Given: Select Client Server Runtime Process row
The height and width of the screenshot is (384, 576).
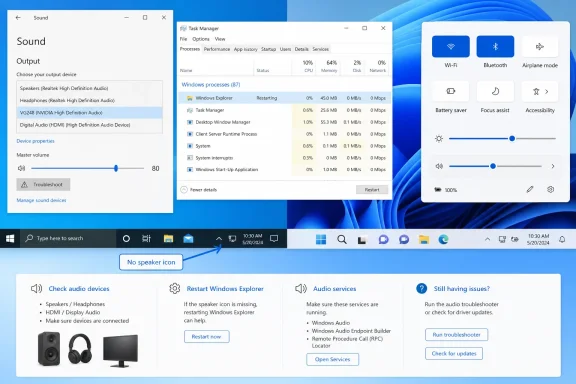Looking at the screenshot, I should point(285,134).
